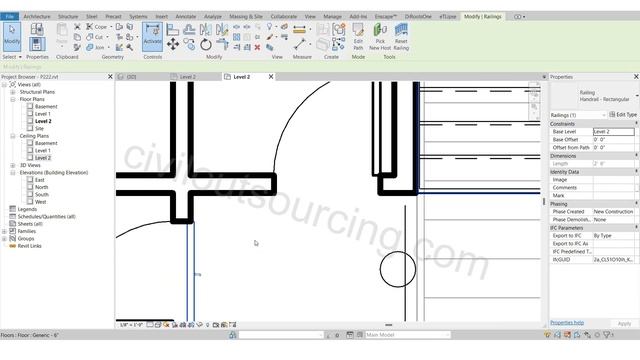Collapse the Floor Plans tree node
Screen dimensions: 640x360
tap(13, 100)
